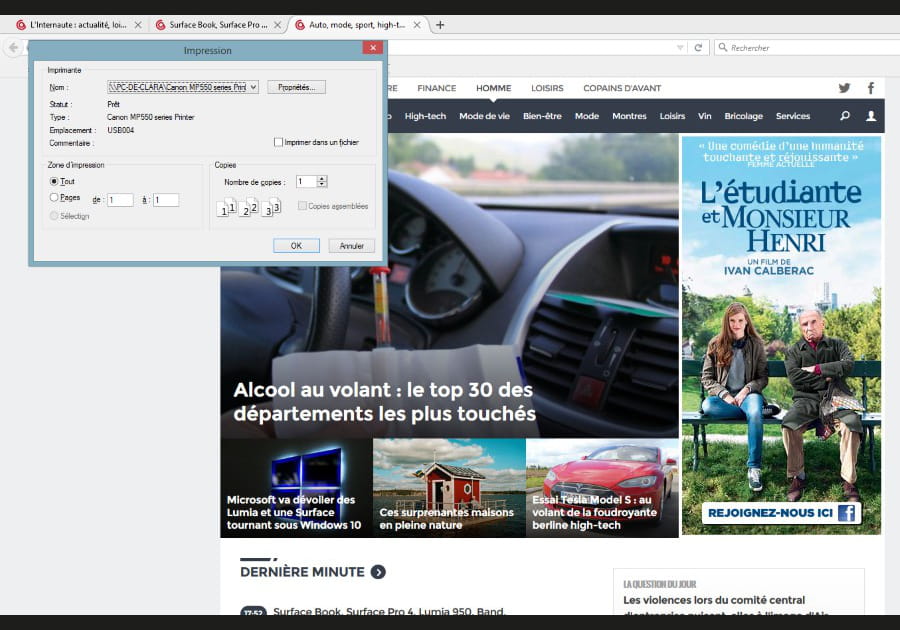Screen dimensions: 900x630
Task: Select the Pages print range option
Action: tap(55, 198)
